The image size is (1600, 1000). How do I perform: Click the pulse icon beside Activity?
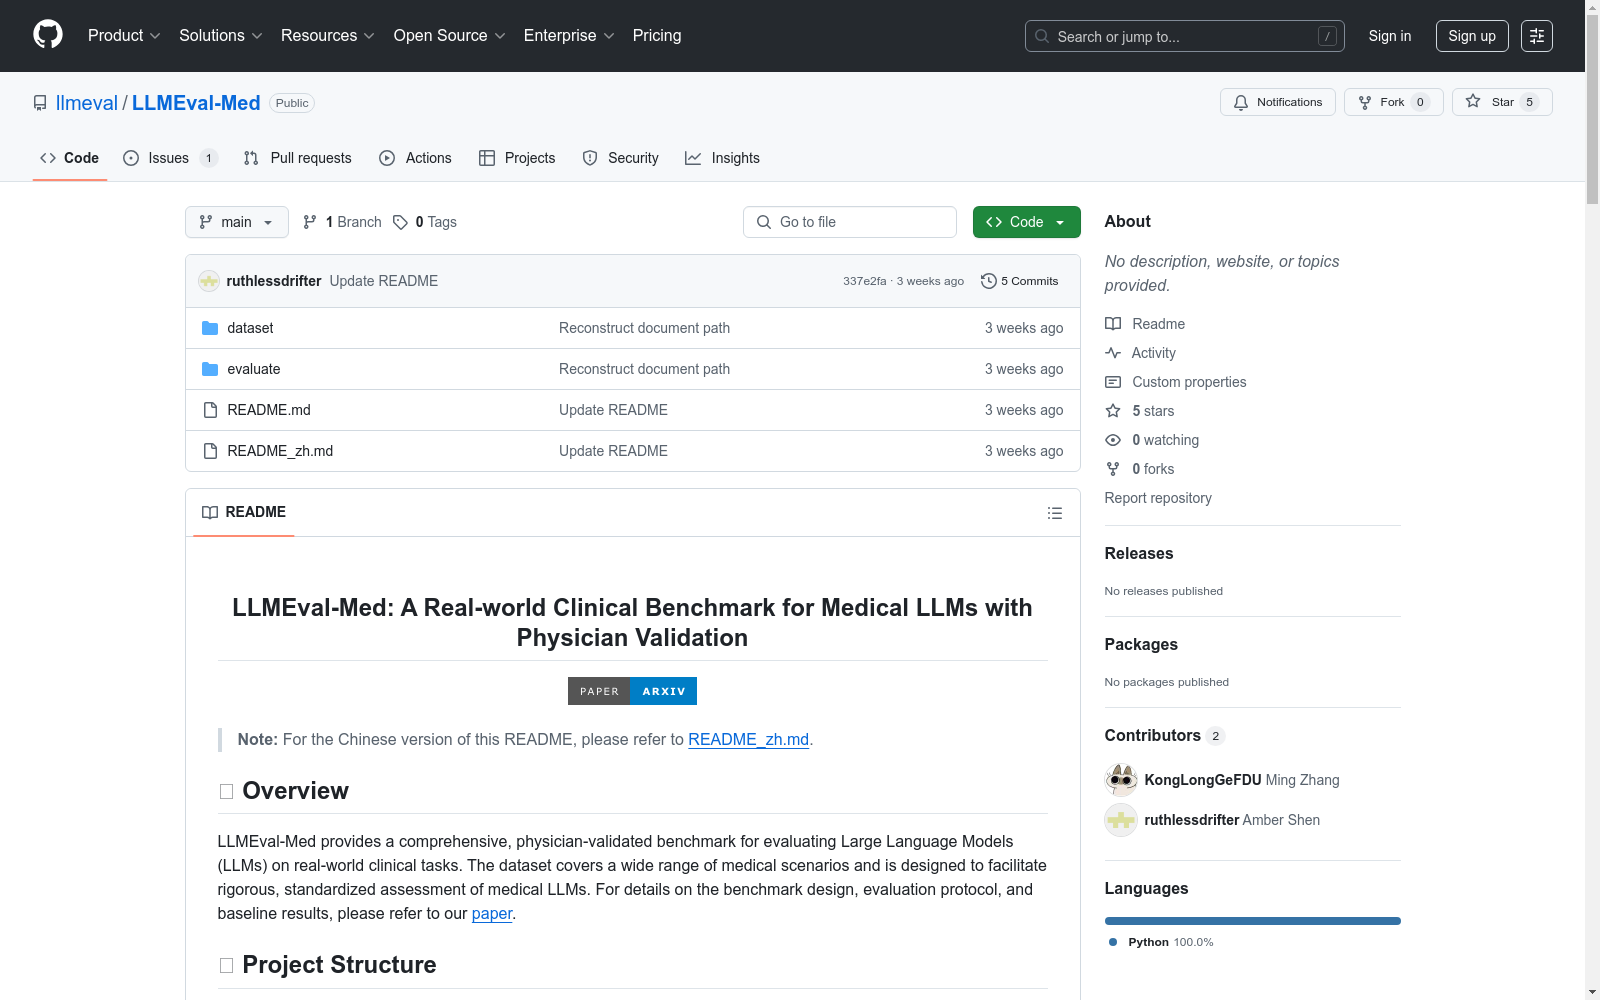(x=1113, y=353)
